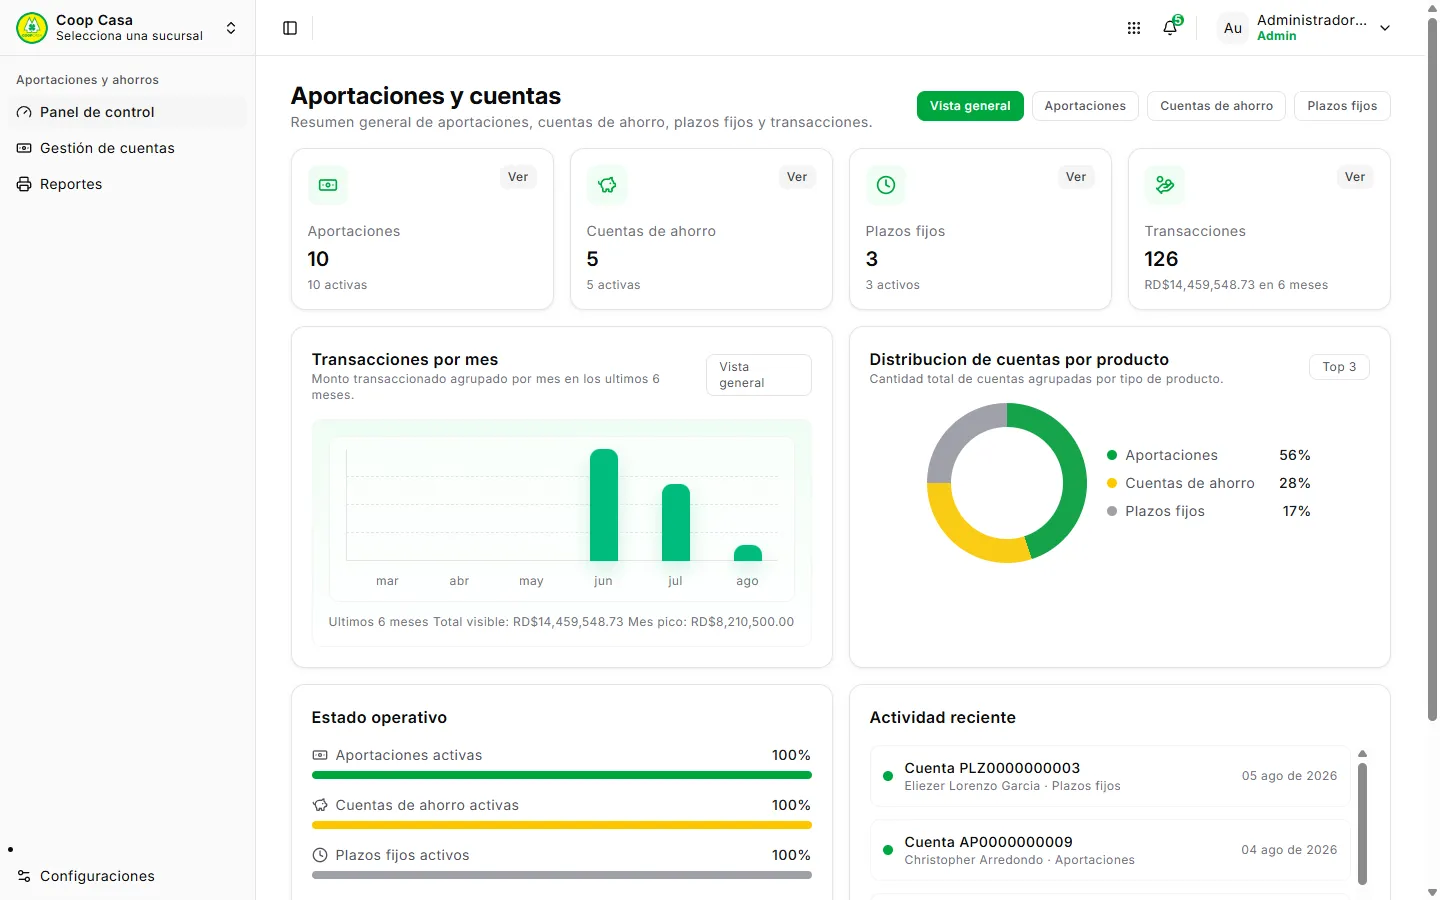This screenshot has width=1440, height=900.
Task: Click the Panel de control gauge icon
Action: pos(24,112)
